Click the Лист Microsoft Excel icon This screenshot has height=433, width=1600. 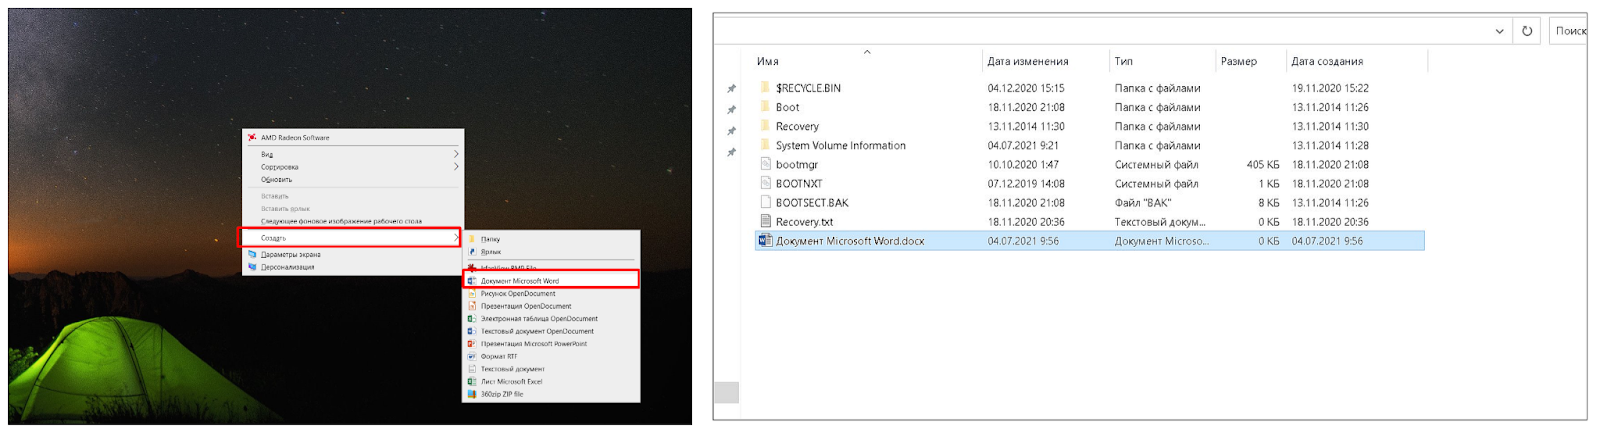[472, 381]
